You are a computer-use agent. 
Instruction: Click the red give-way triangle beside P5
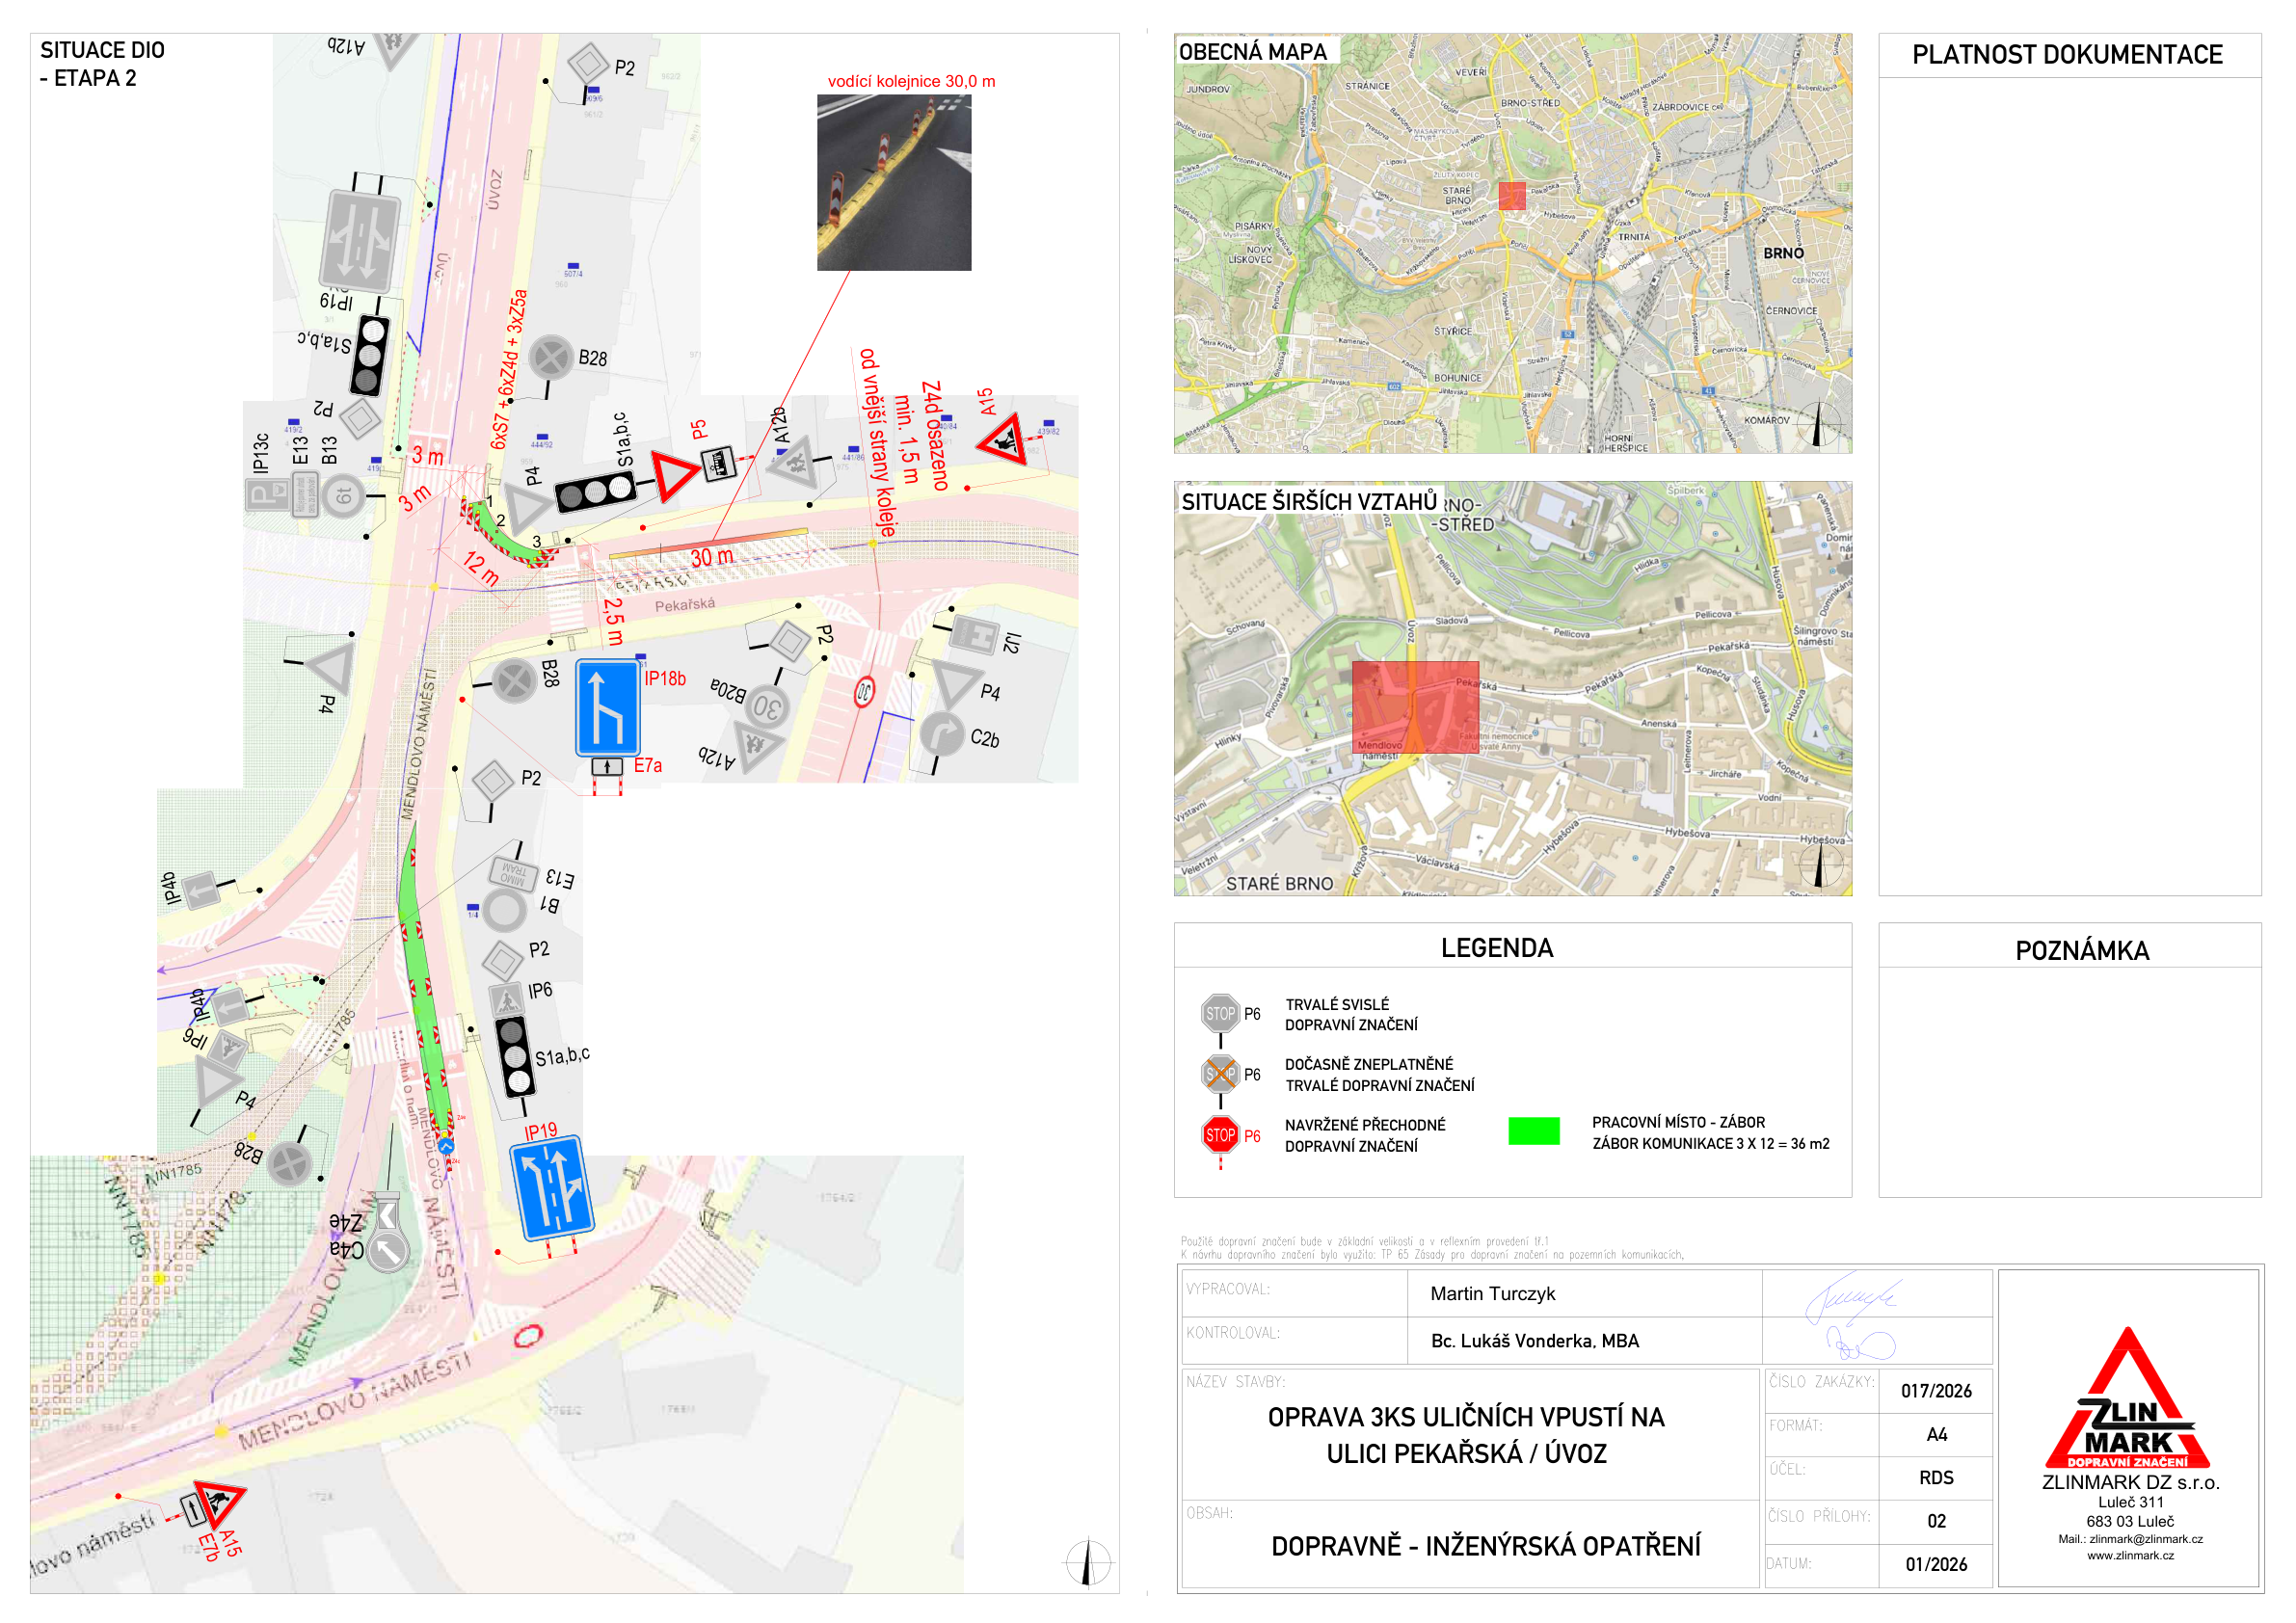tap(674, 476)
